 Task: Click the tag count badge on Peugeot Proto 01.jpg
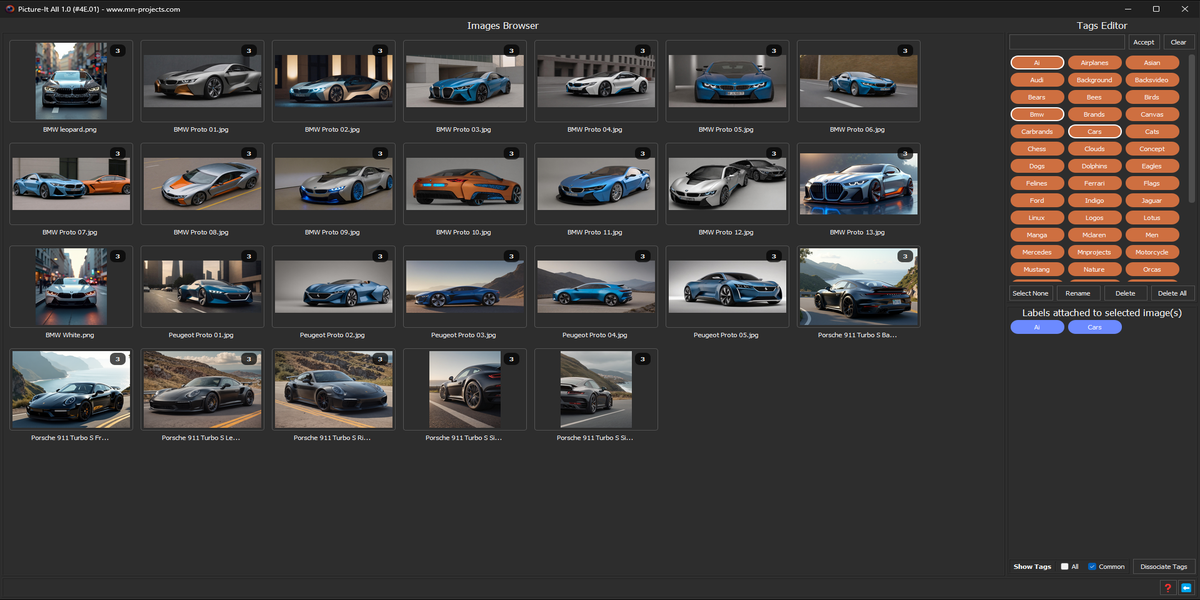[x=248, y=256]
